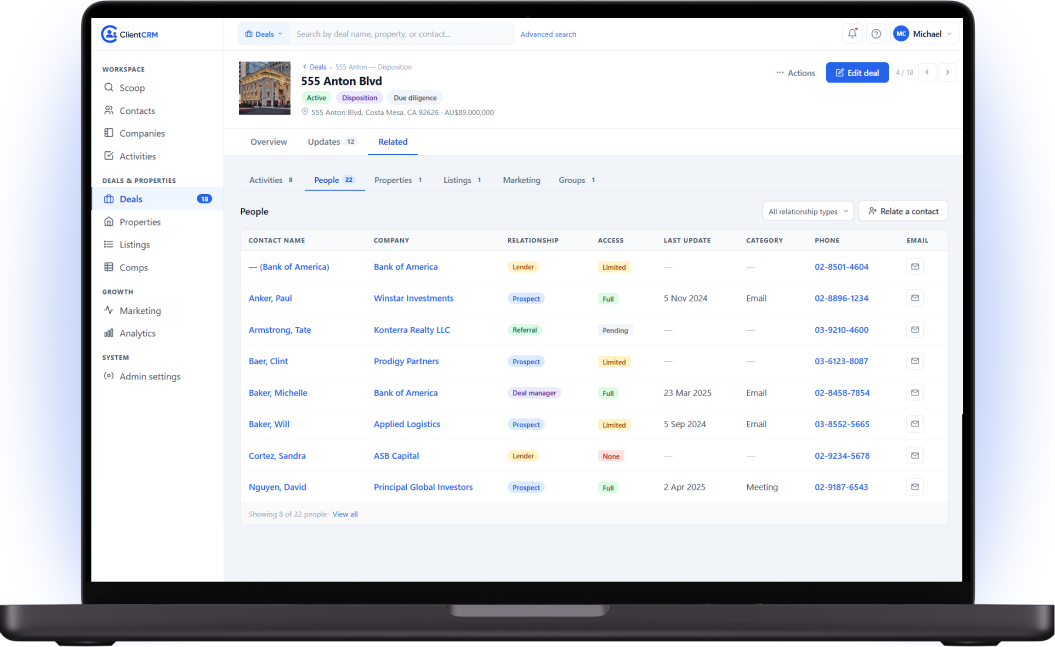Image resolution: width=1055 pixels, height=647 pixels.
Task: Click email icon for Cortez, Sandra
Action: [914, 455]
